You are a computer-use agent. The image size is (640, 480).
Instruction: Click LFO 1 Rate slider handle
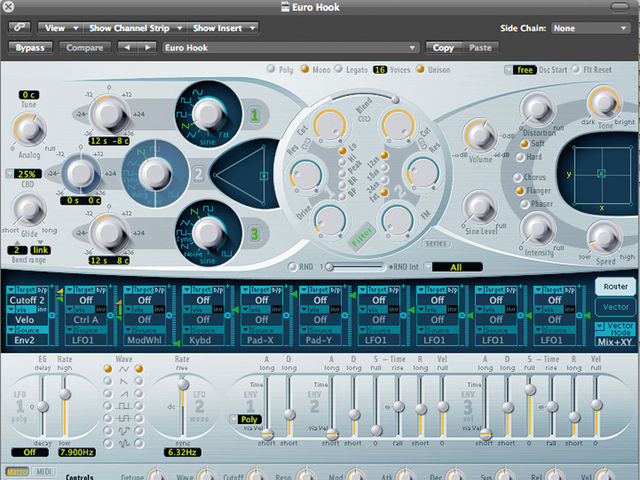pyautogui.click(x=65, y=394)
